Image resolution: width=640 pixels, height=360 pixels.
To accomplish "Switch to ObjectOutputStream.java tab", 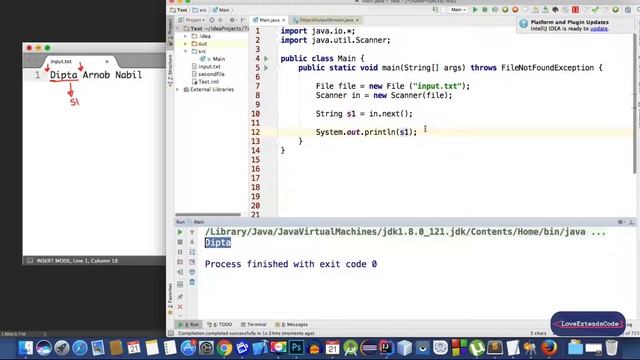I will (325, 20).
